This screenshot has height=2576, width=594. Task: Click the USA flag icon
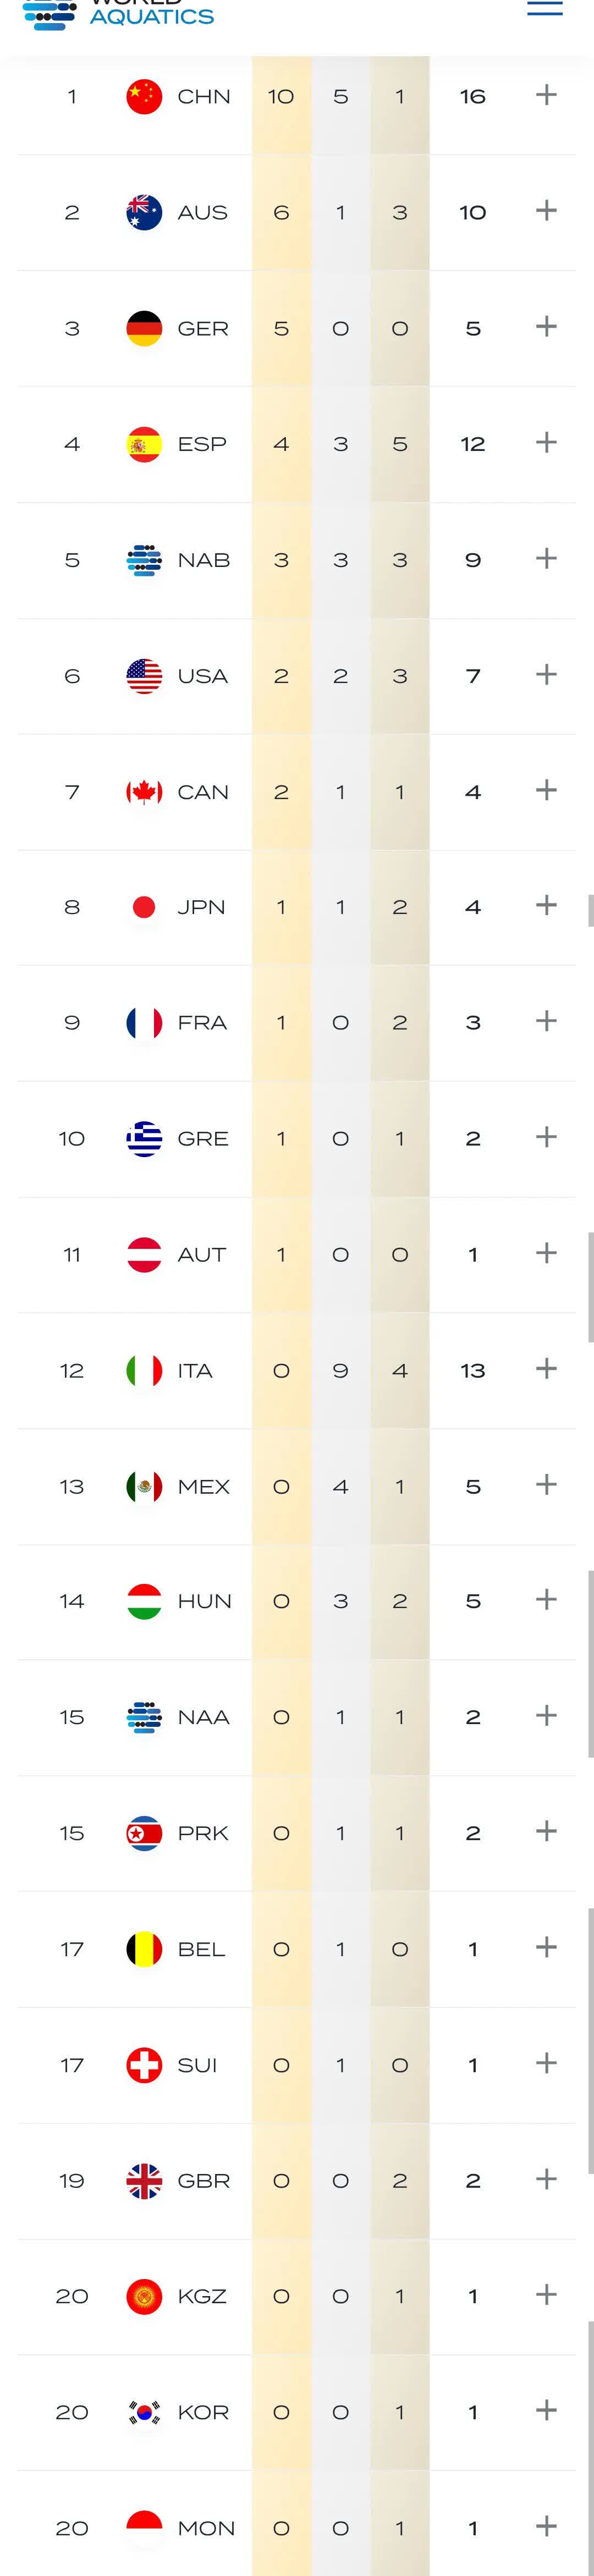click(144, 676)
